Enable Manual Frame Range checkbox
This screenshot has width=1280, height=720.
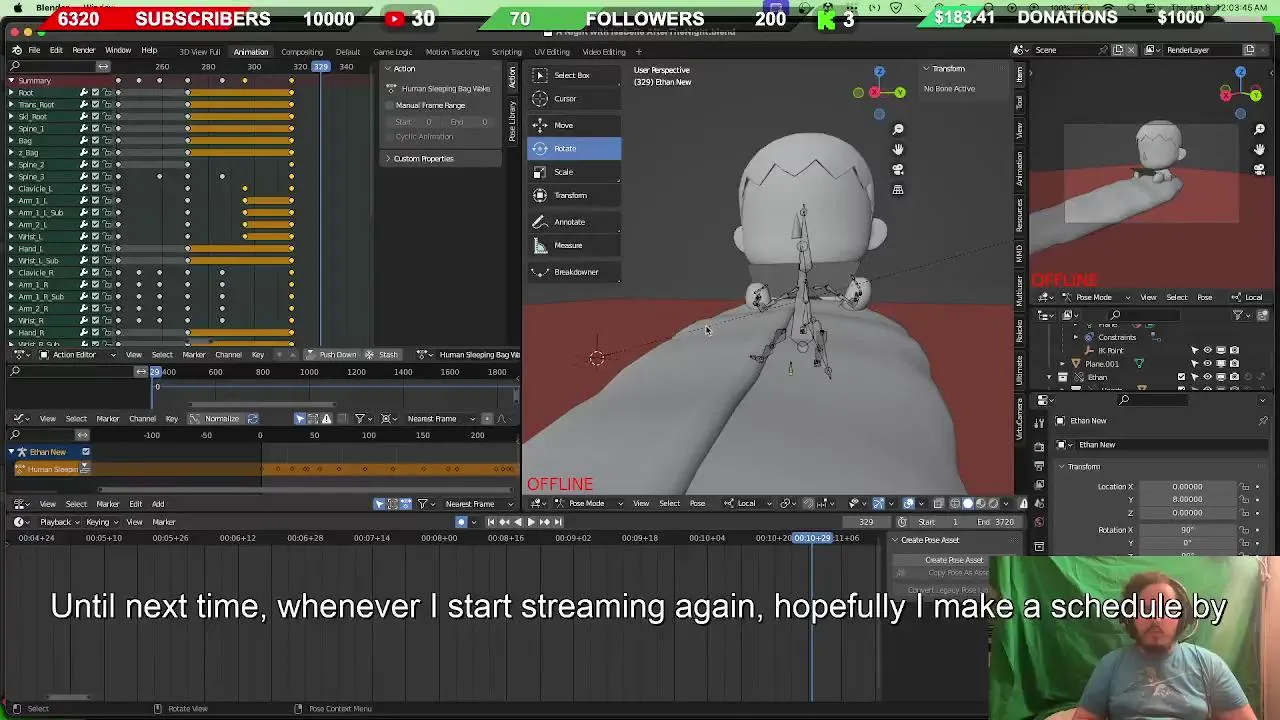tap(391, 105)
